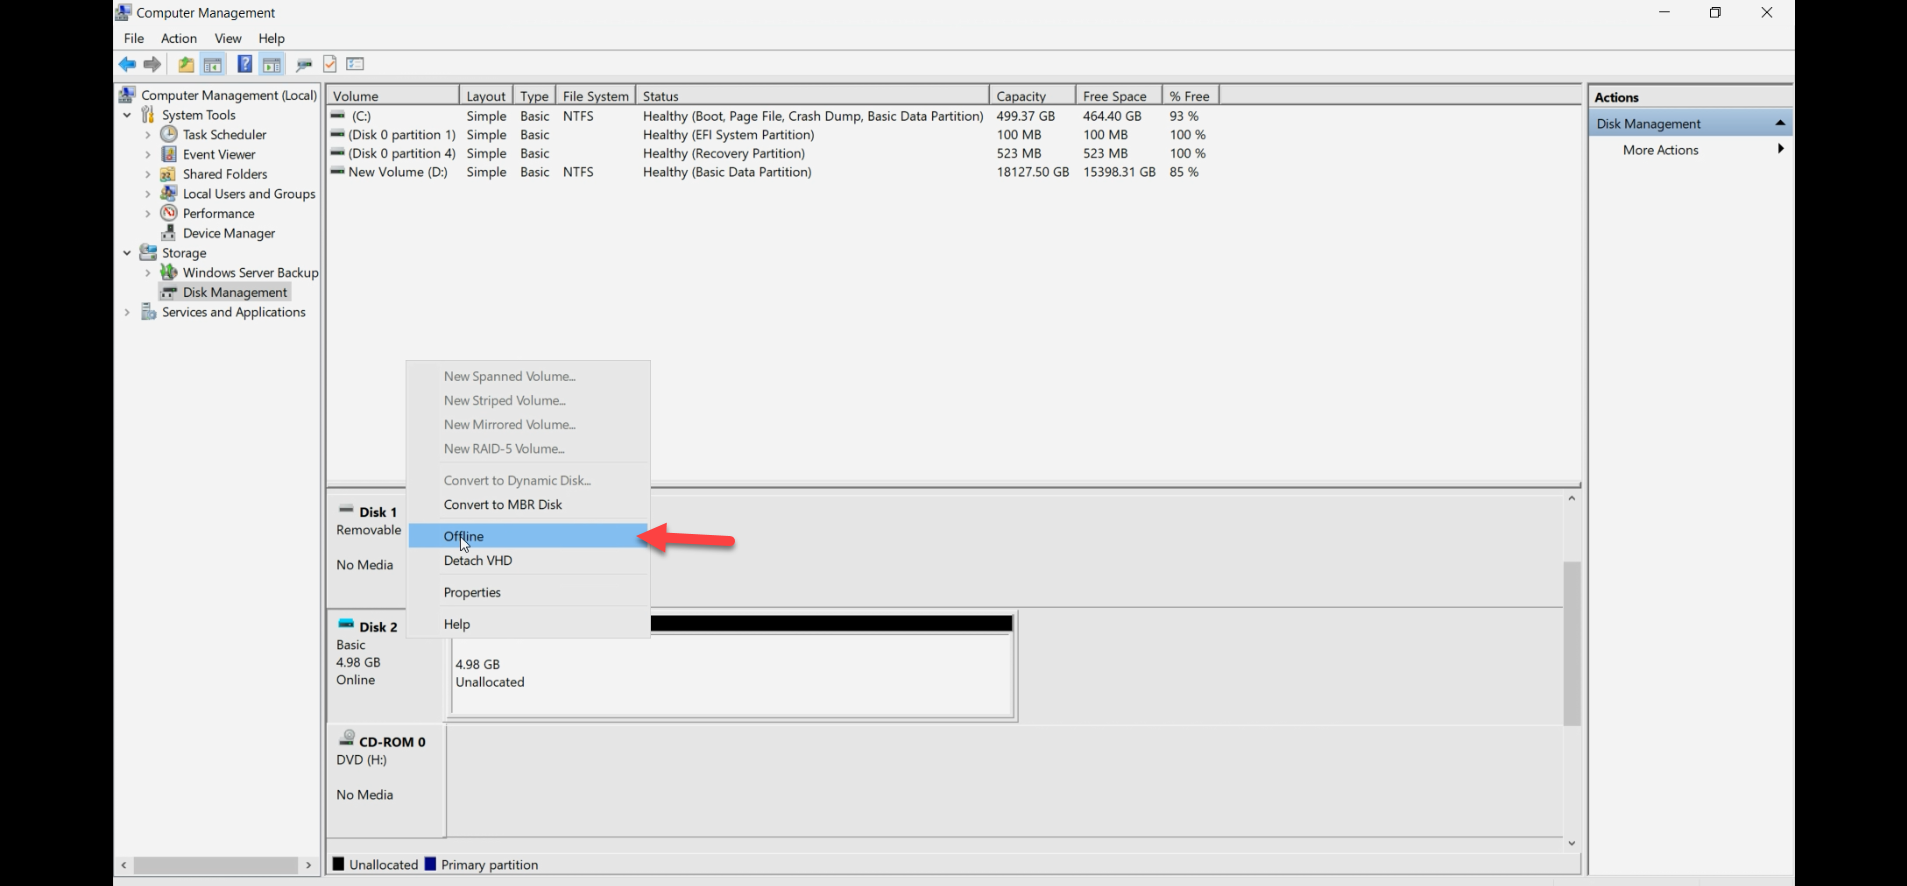Click the Device Manager icon
The height and width of the screenshot is (886, 1907).
(169, 233)
